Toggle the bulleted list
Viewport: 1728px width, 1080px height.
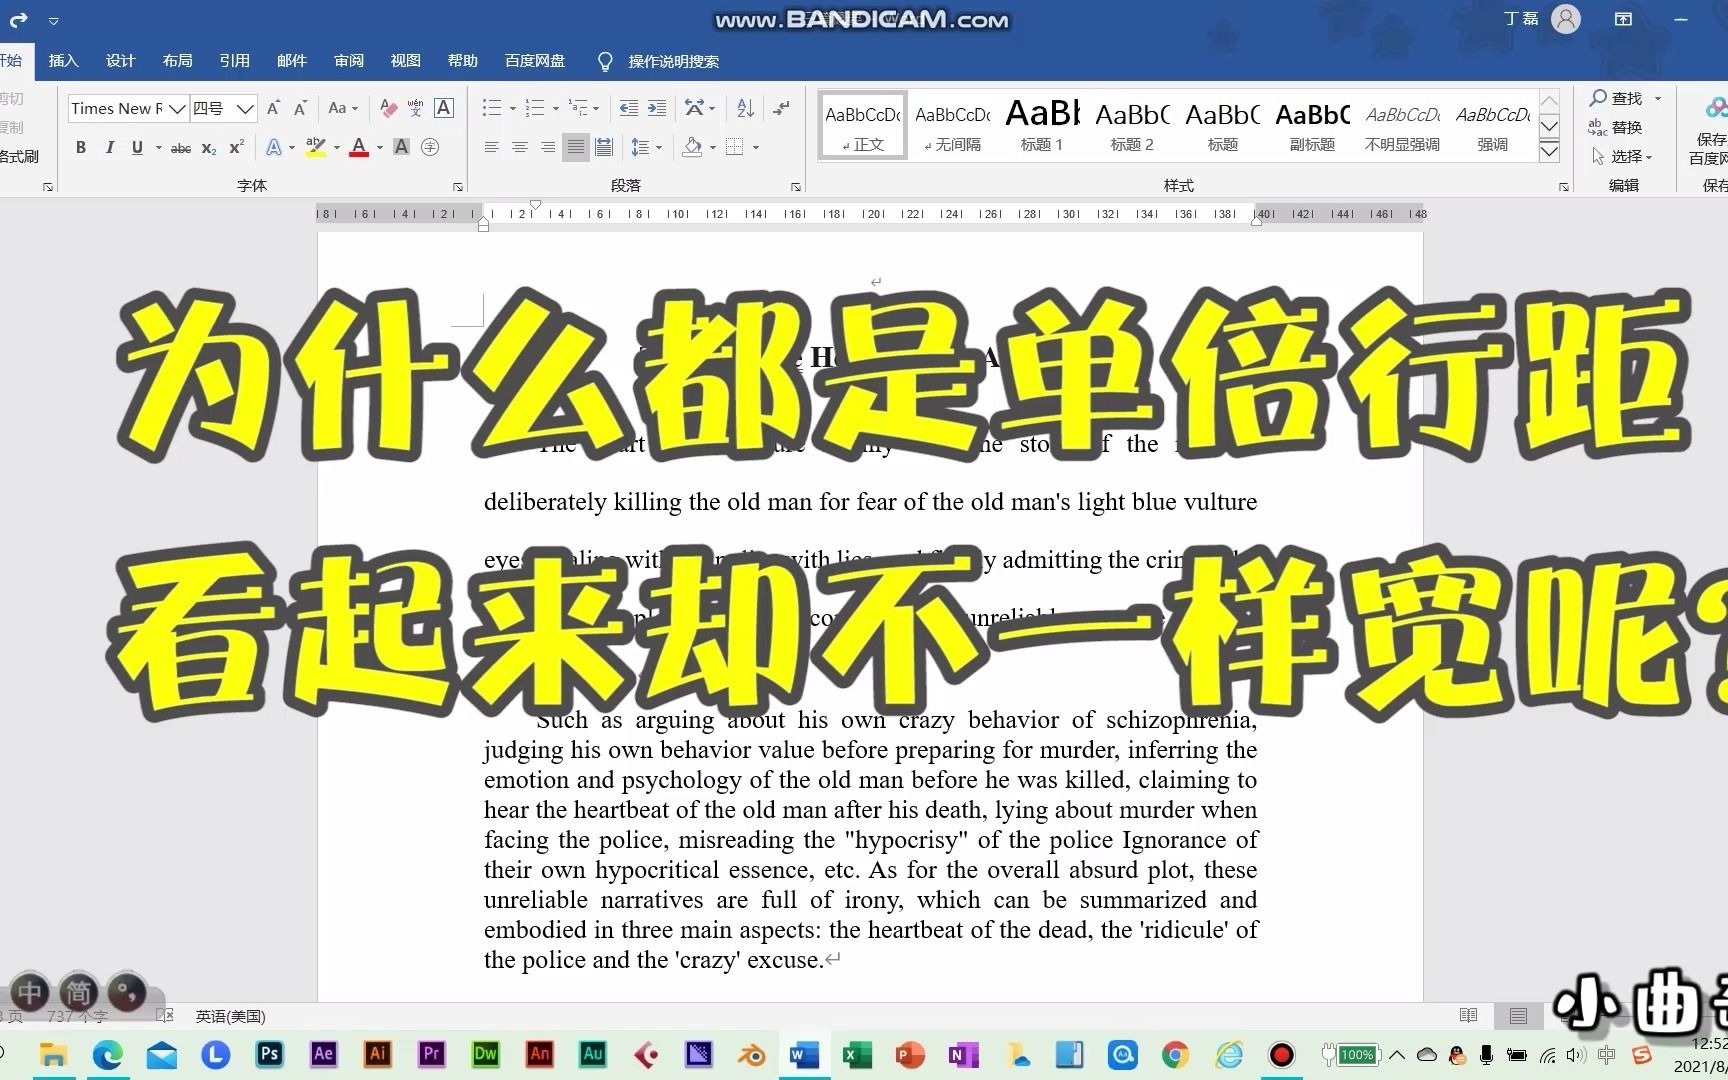[490, 108]
